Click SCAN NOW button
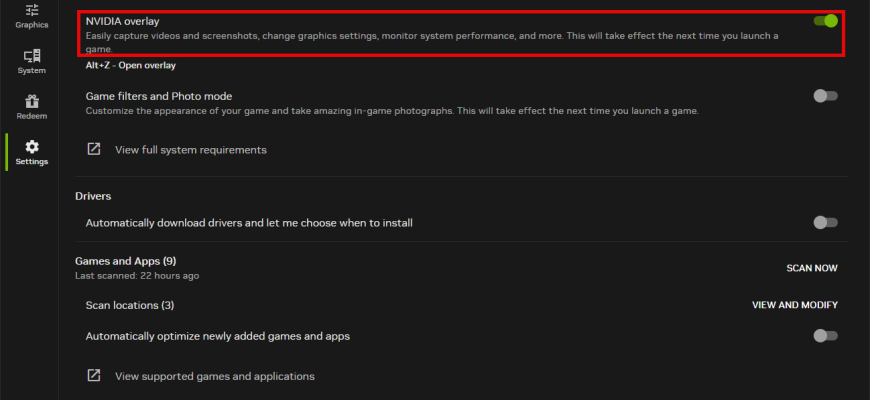 (812, 268)
